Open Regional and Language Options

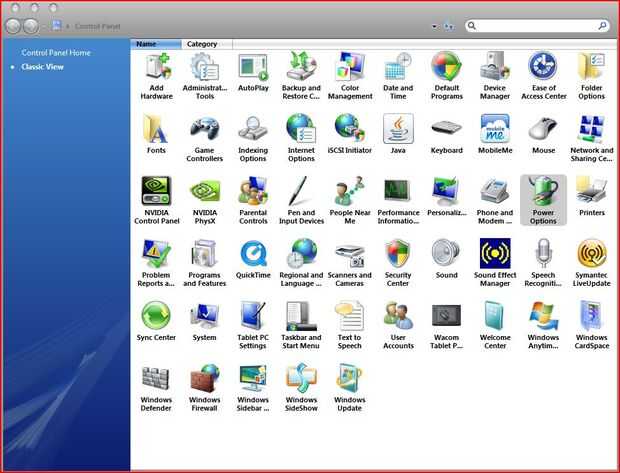pyautogui.click(x=301, y=263)
